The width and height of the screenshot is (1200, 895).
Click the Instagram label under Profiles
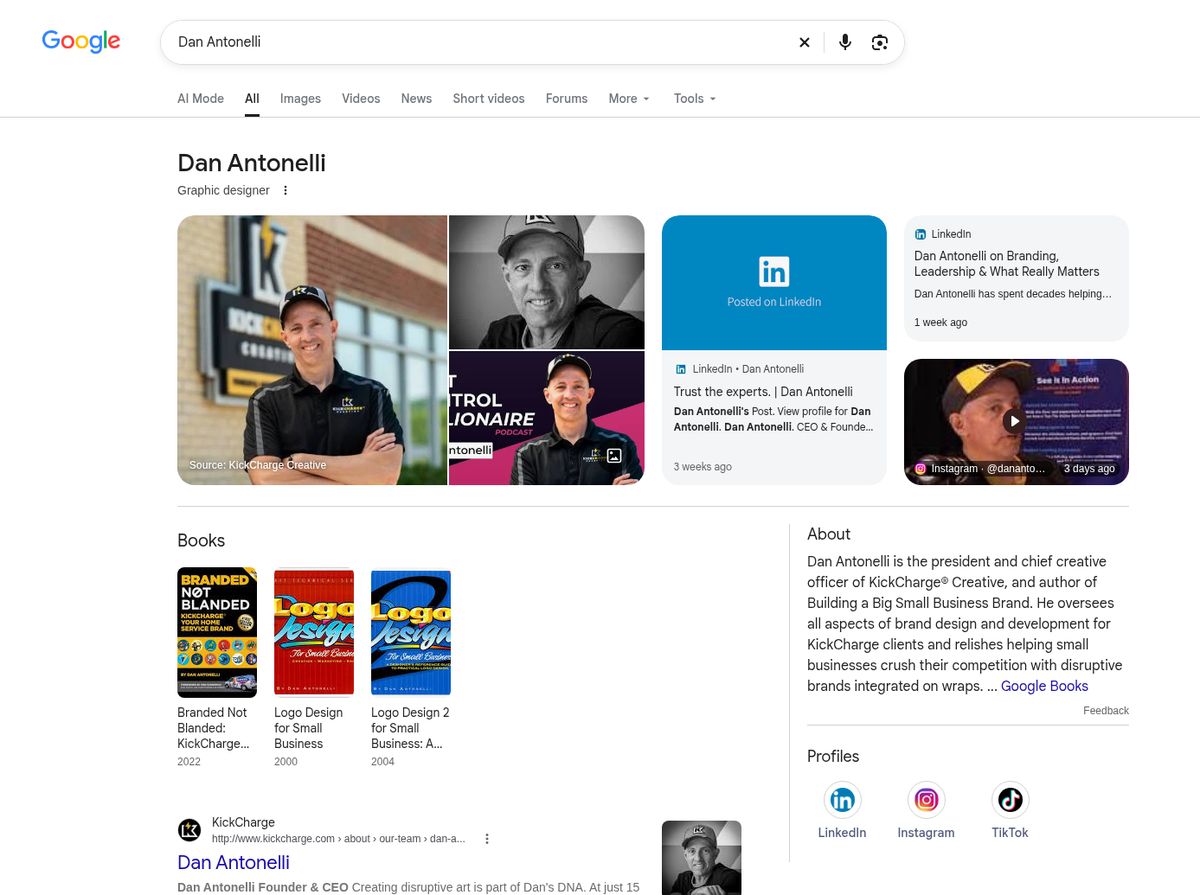point(926,833)
